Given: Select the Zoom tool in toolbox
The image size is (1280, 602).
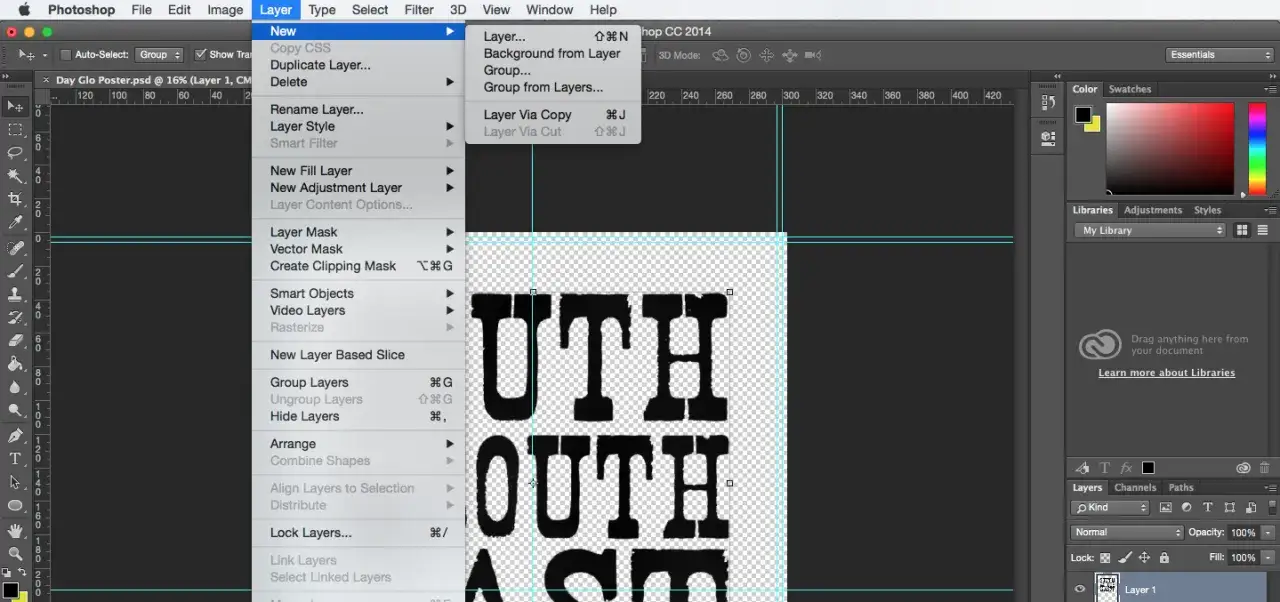Looking at the screenshot, I should pyautogui.click(x=15, y=553).
